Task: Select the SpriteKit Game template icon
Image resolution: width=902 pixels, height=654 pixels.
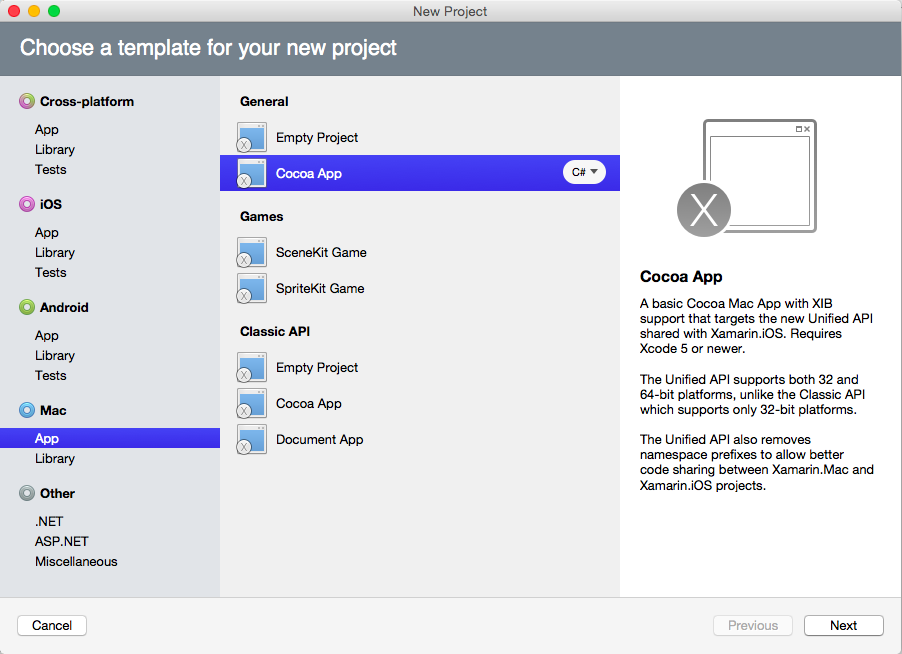Action: click(251, 288)
